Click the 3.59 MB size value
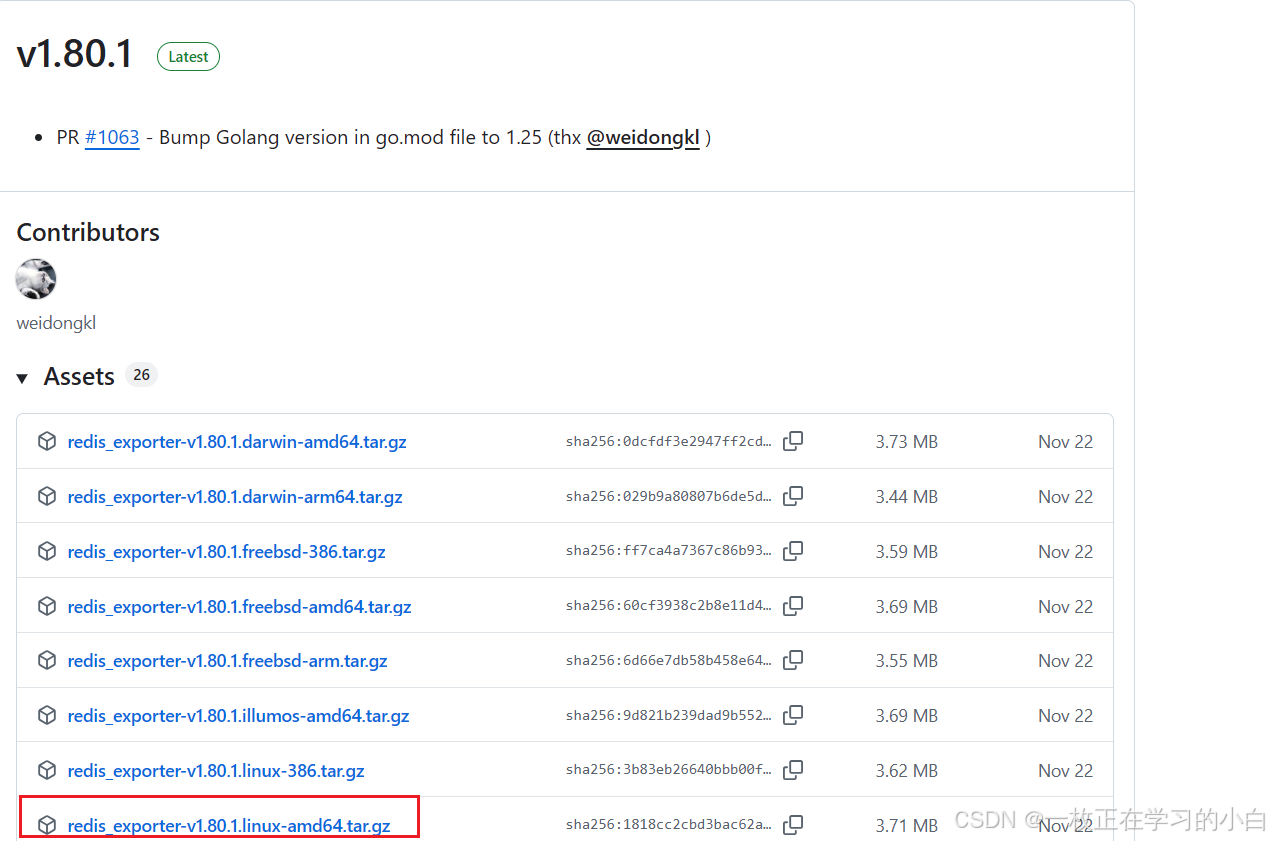 906,551
